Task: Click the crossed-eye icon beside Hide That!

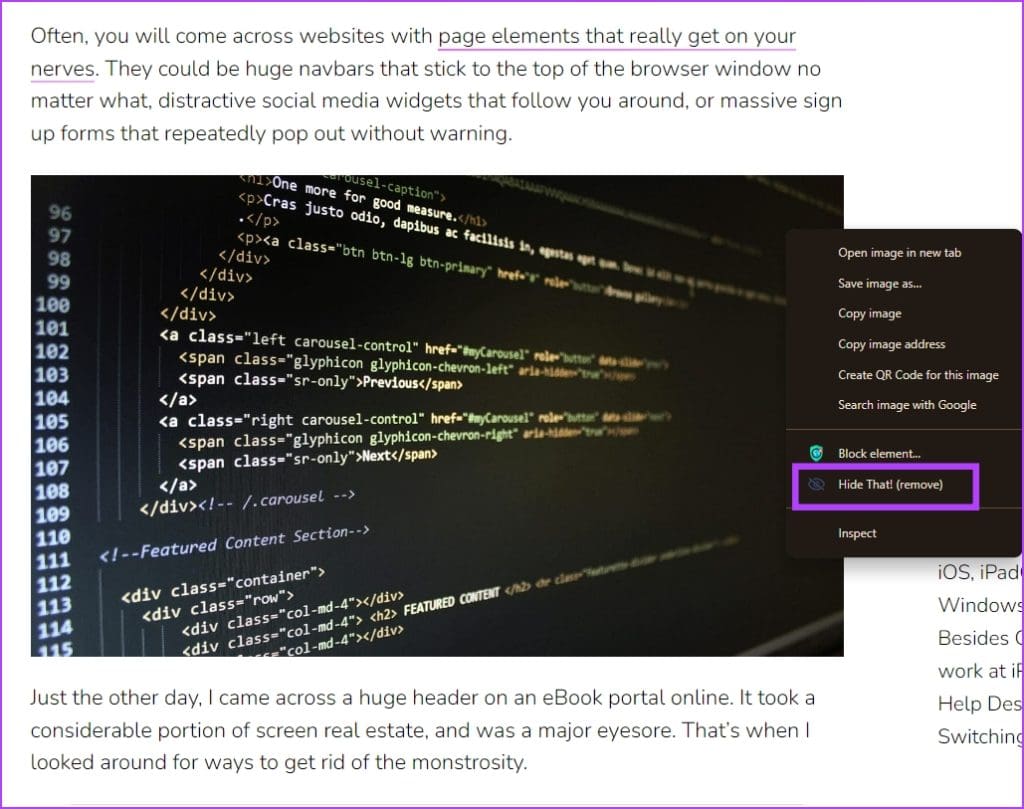Action: (817, 484)
